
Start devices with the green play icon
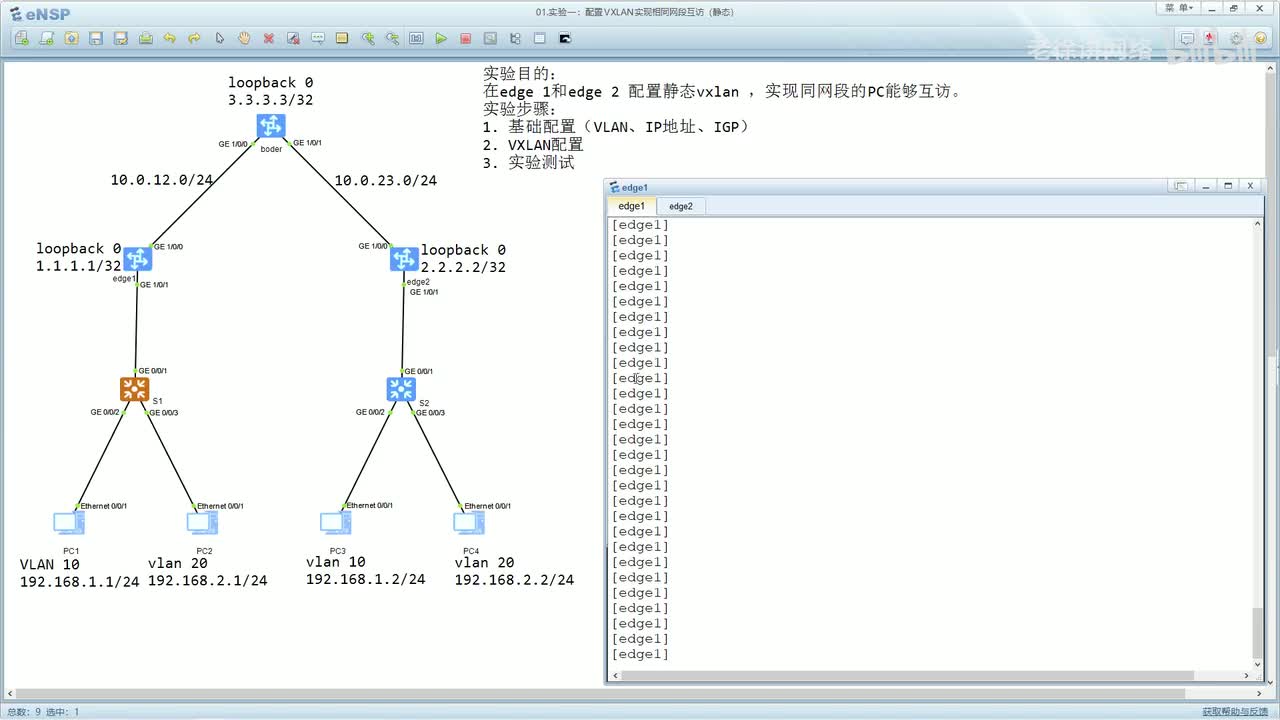[x=441, y=39]
